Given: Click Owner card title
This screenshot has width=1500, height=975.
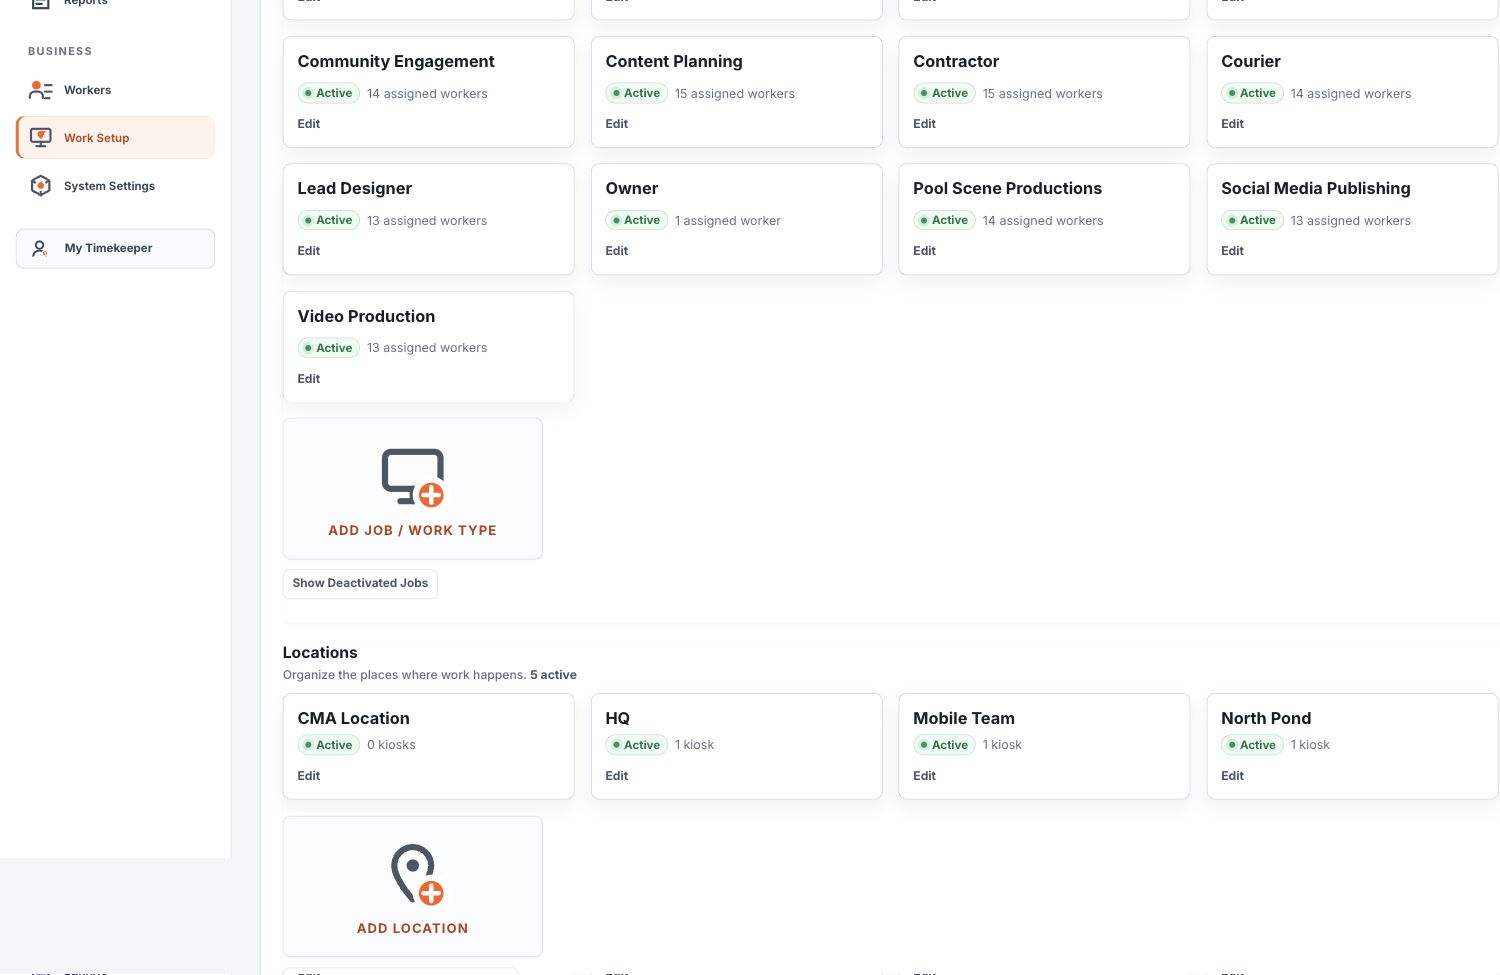Looking at the screenshot, I should 632,189.
